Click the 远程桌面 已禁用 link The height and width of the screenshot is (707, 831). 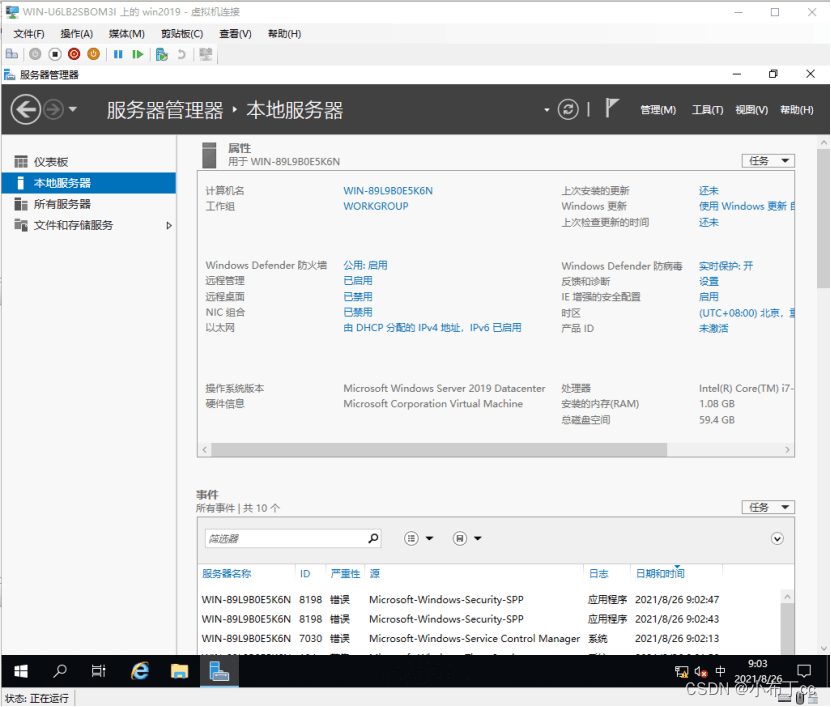point(358,296)
